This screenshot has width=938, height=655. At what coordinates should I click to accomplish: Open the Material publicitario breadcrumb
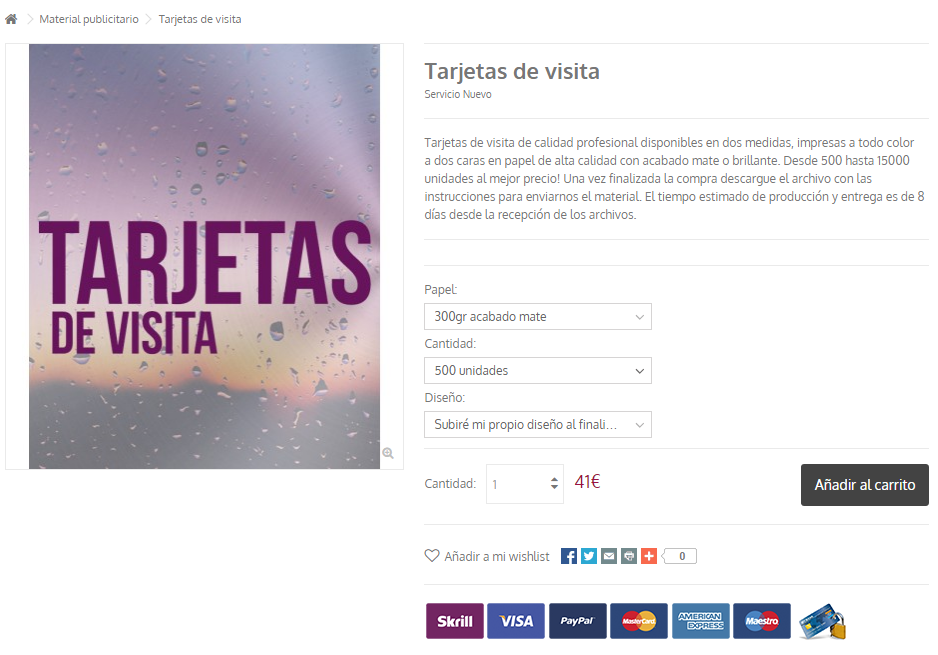point(89,19)
